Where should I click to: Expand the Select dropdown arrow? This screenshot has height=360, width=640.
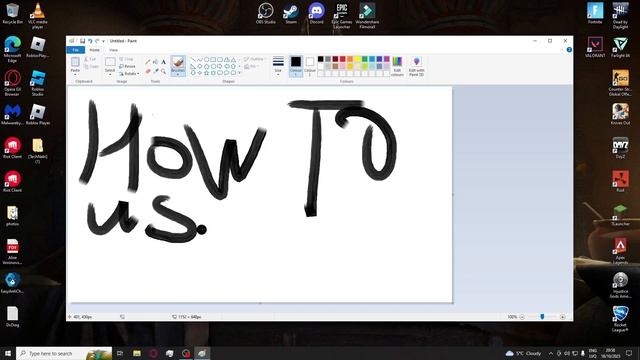pos(110,74)
